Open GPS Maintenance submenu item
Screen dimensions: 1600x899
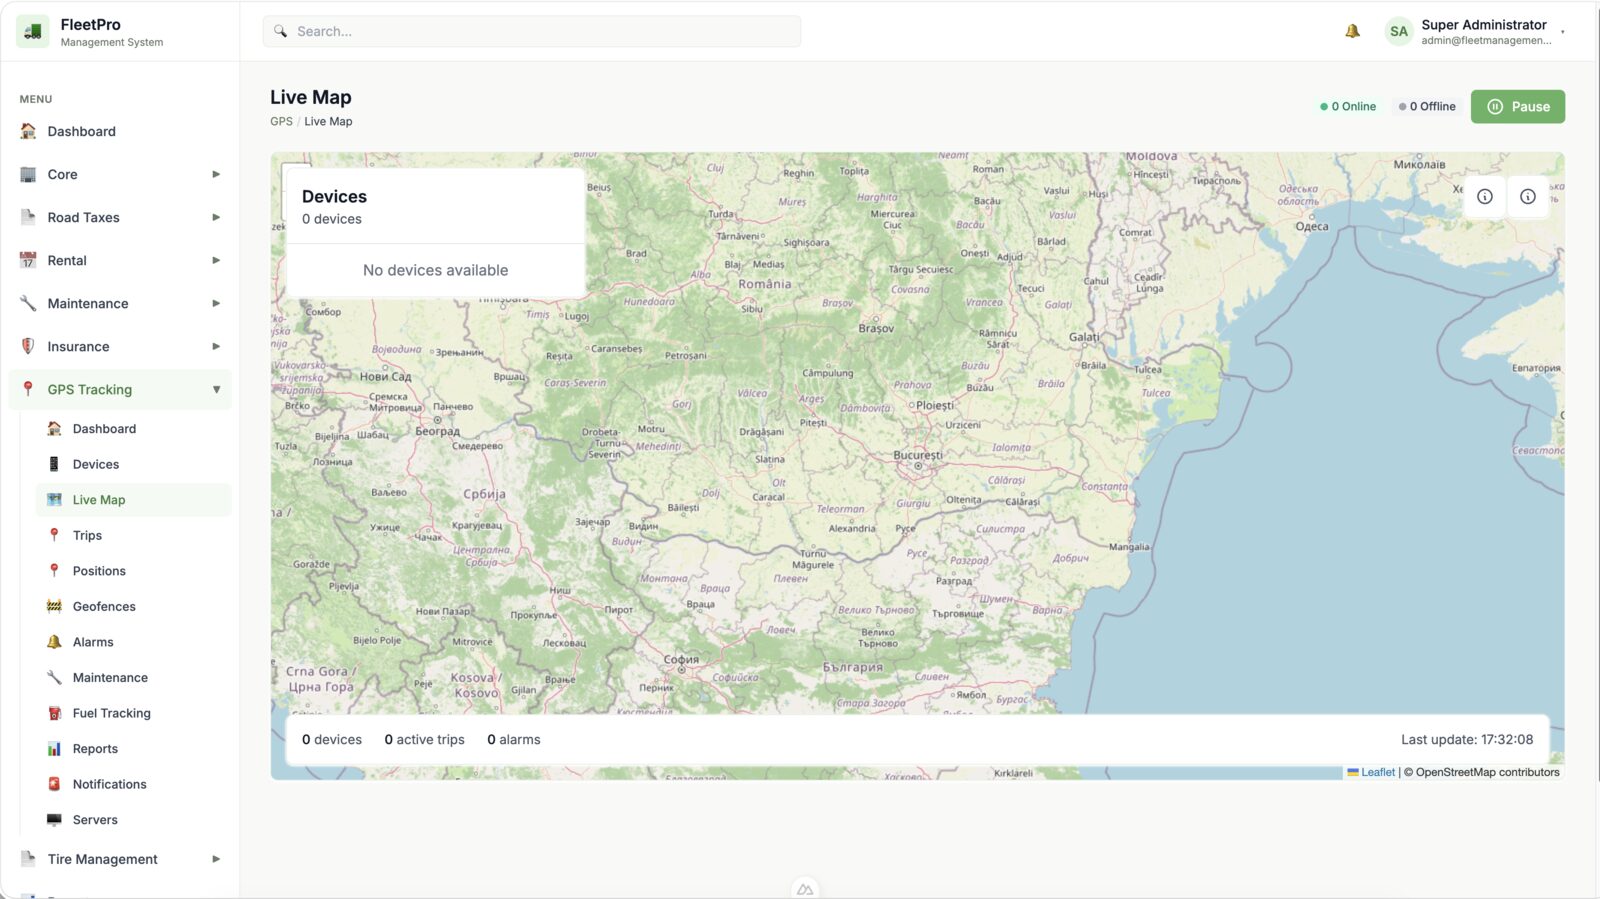[133, 677]
